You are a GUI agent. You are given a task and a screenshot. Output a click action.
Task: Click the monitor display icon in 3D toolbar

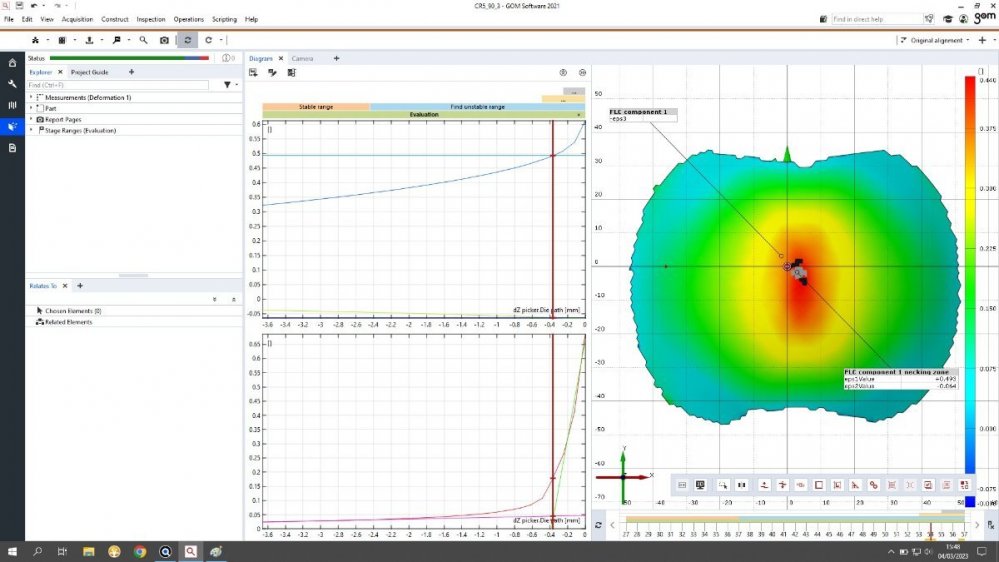pos(700,485)
